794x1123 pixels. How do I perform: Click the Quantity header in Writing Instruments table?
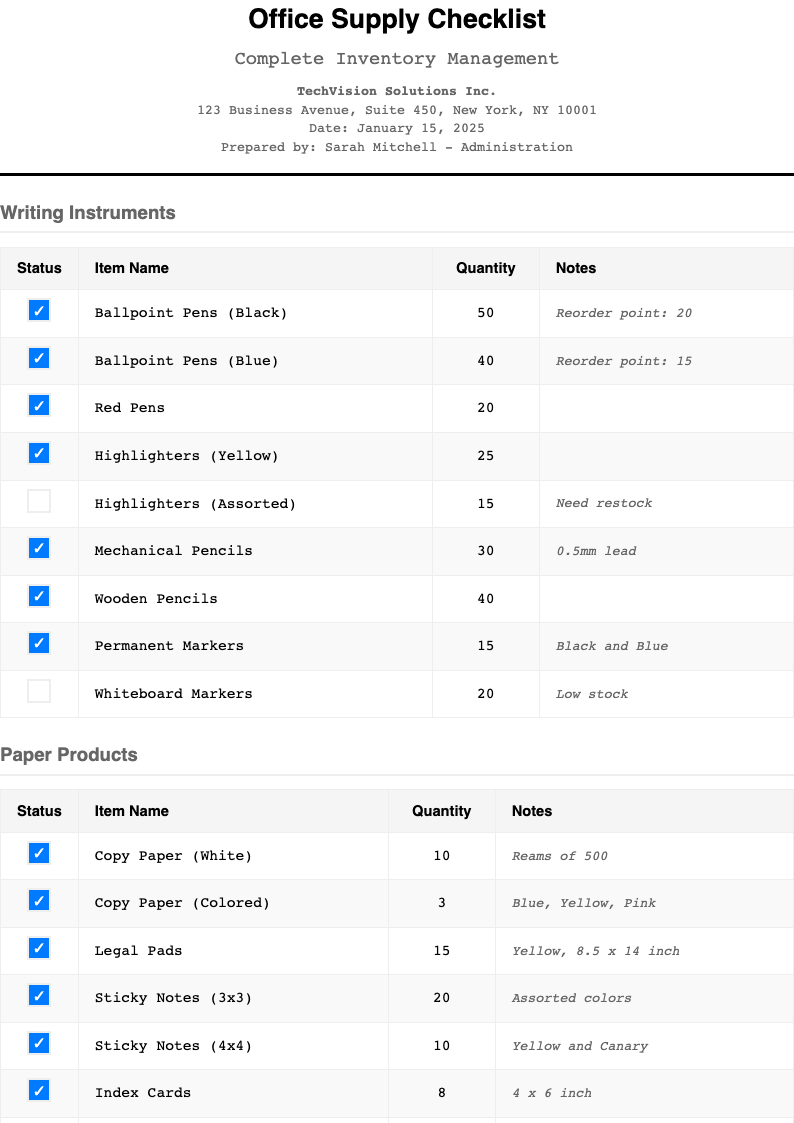pyautogui.click(x=485, y=268)
